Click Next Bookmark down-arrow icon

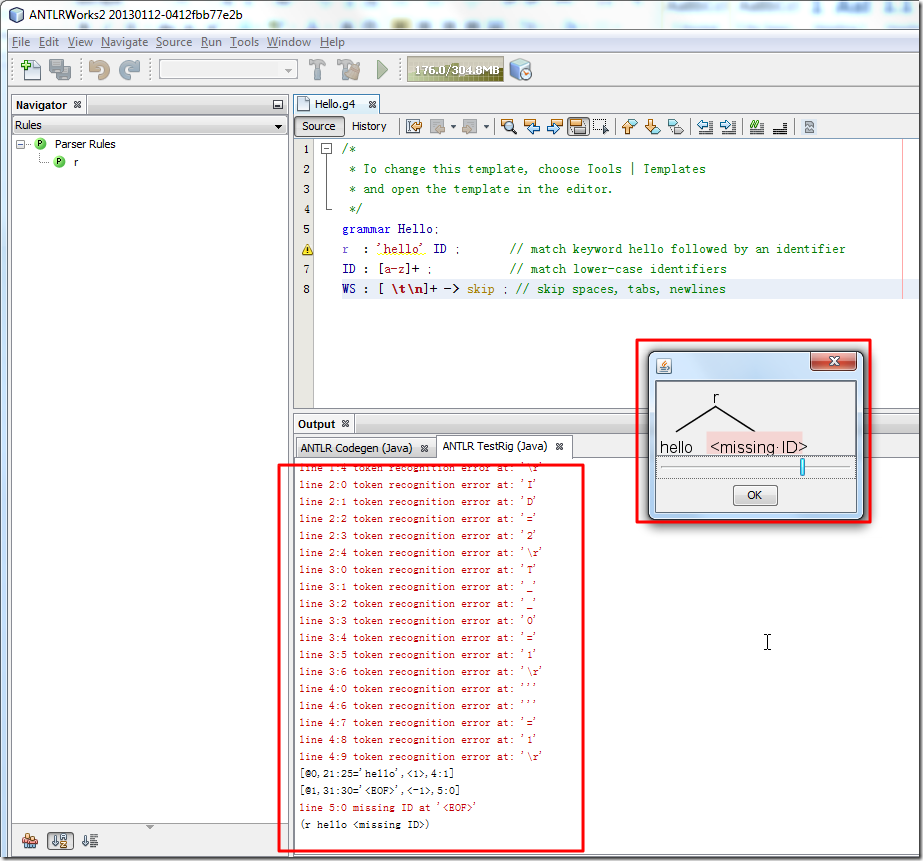pos(652,127)
